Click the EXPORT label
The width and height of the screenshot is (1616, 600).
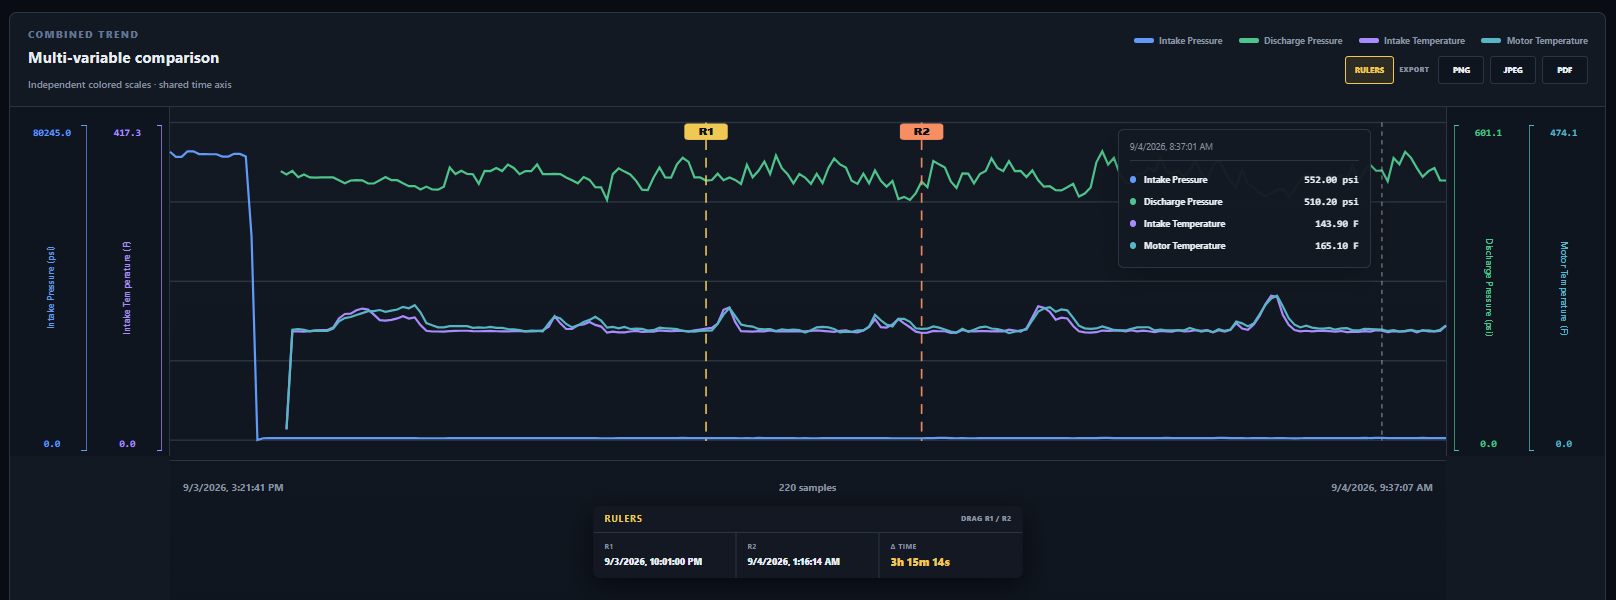[x=1414, y=70]
